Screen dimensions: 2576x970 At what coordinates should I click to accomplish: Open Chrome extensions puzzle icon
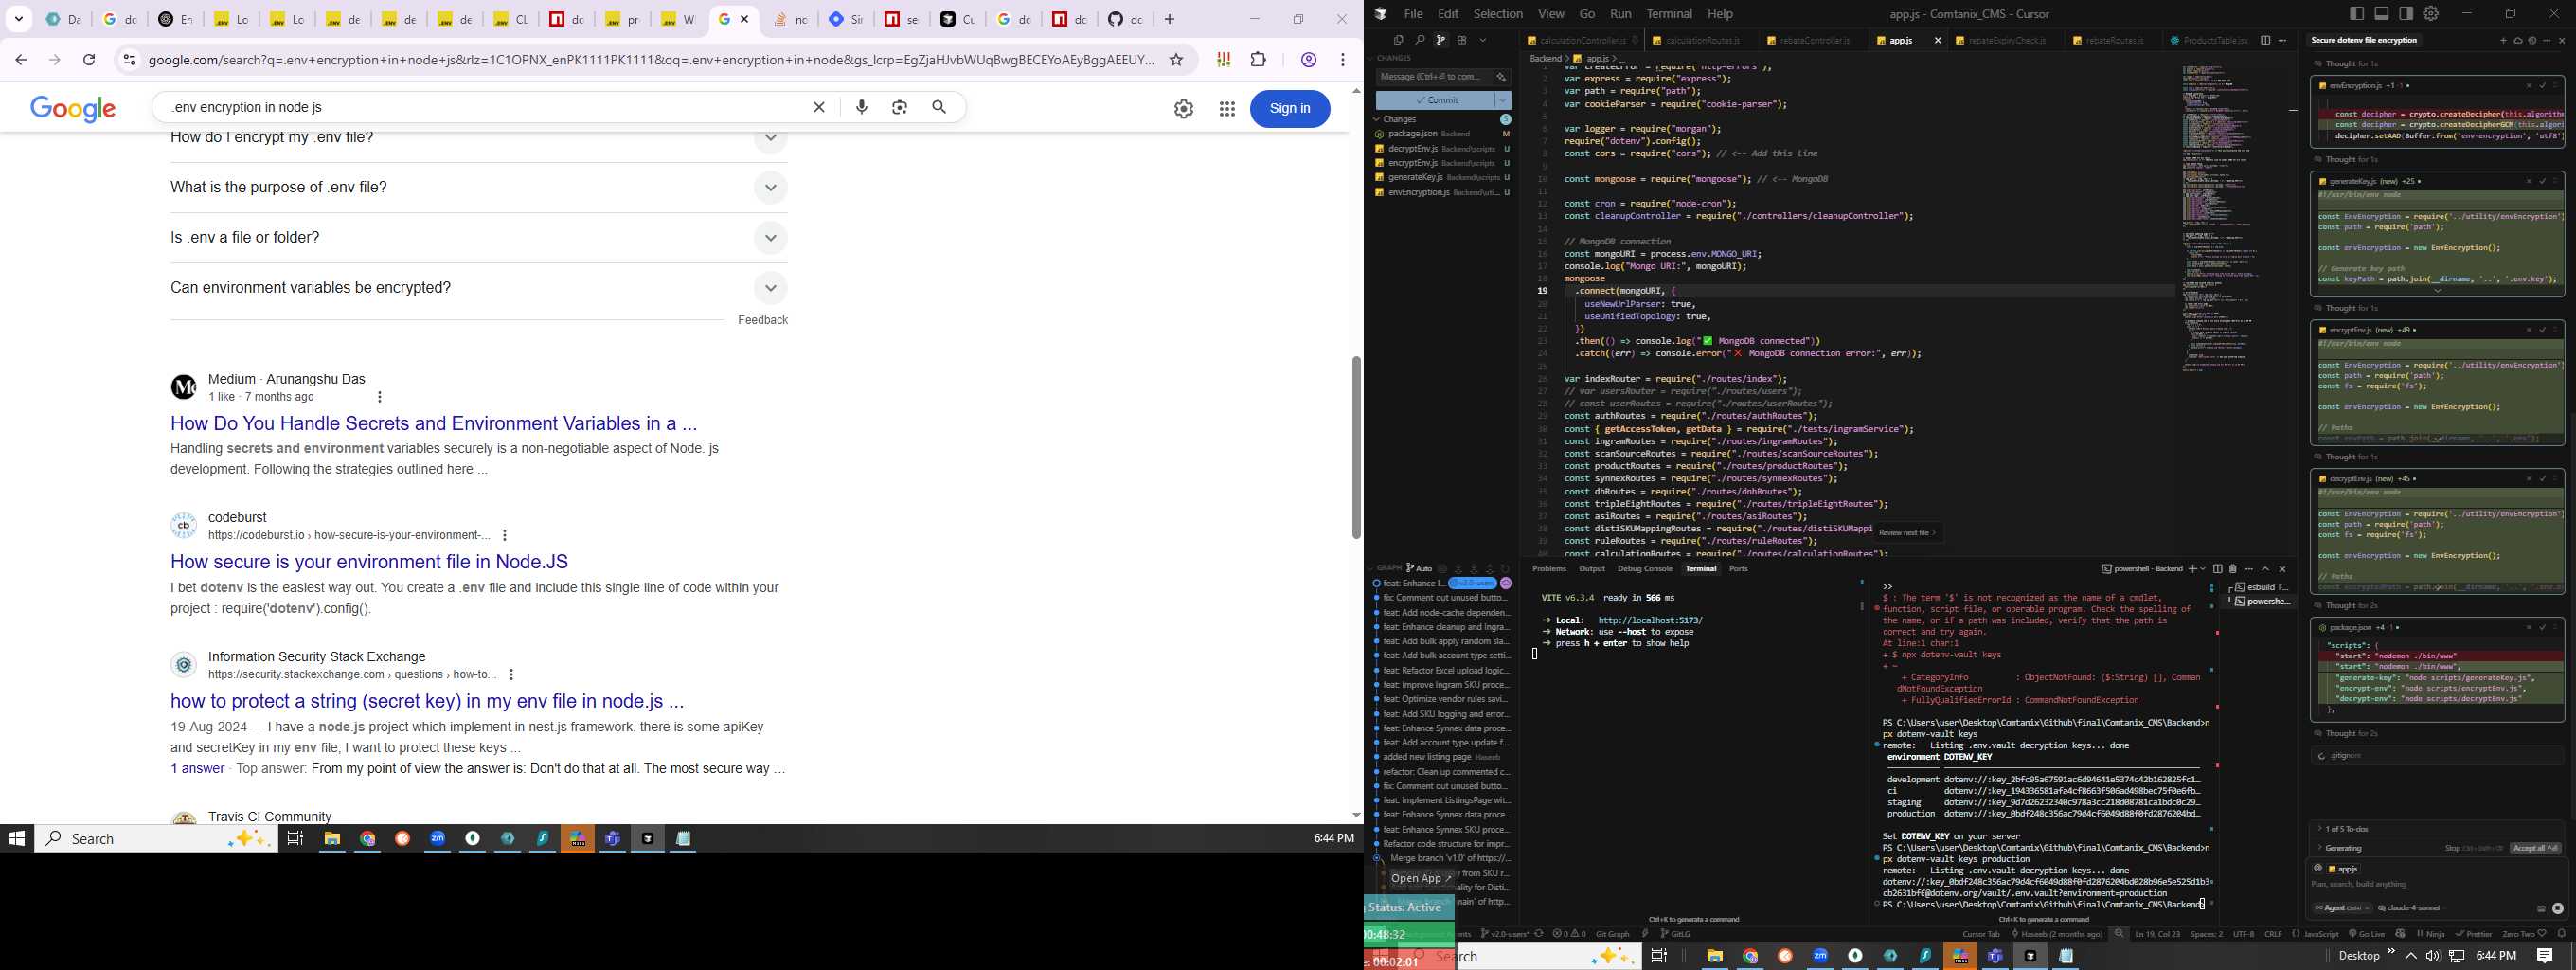(1259, 60)
